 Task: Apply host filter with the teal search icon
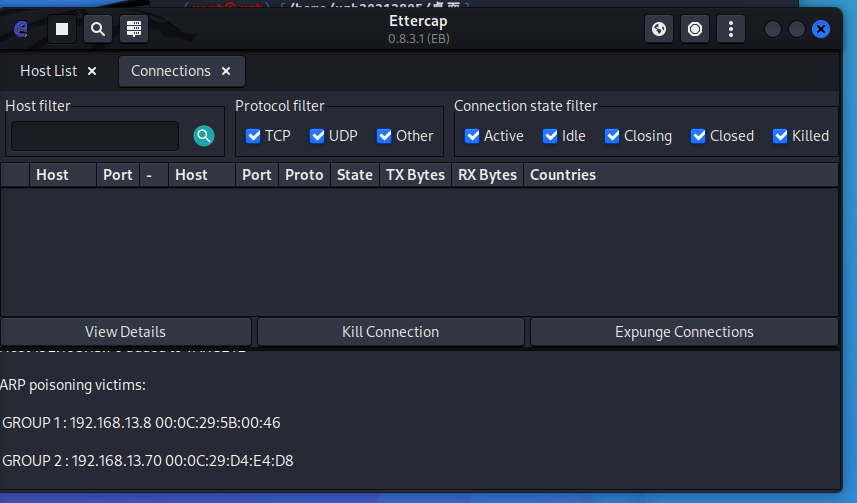coord(204,136)
